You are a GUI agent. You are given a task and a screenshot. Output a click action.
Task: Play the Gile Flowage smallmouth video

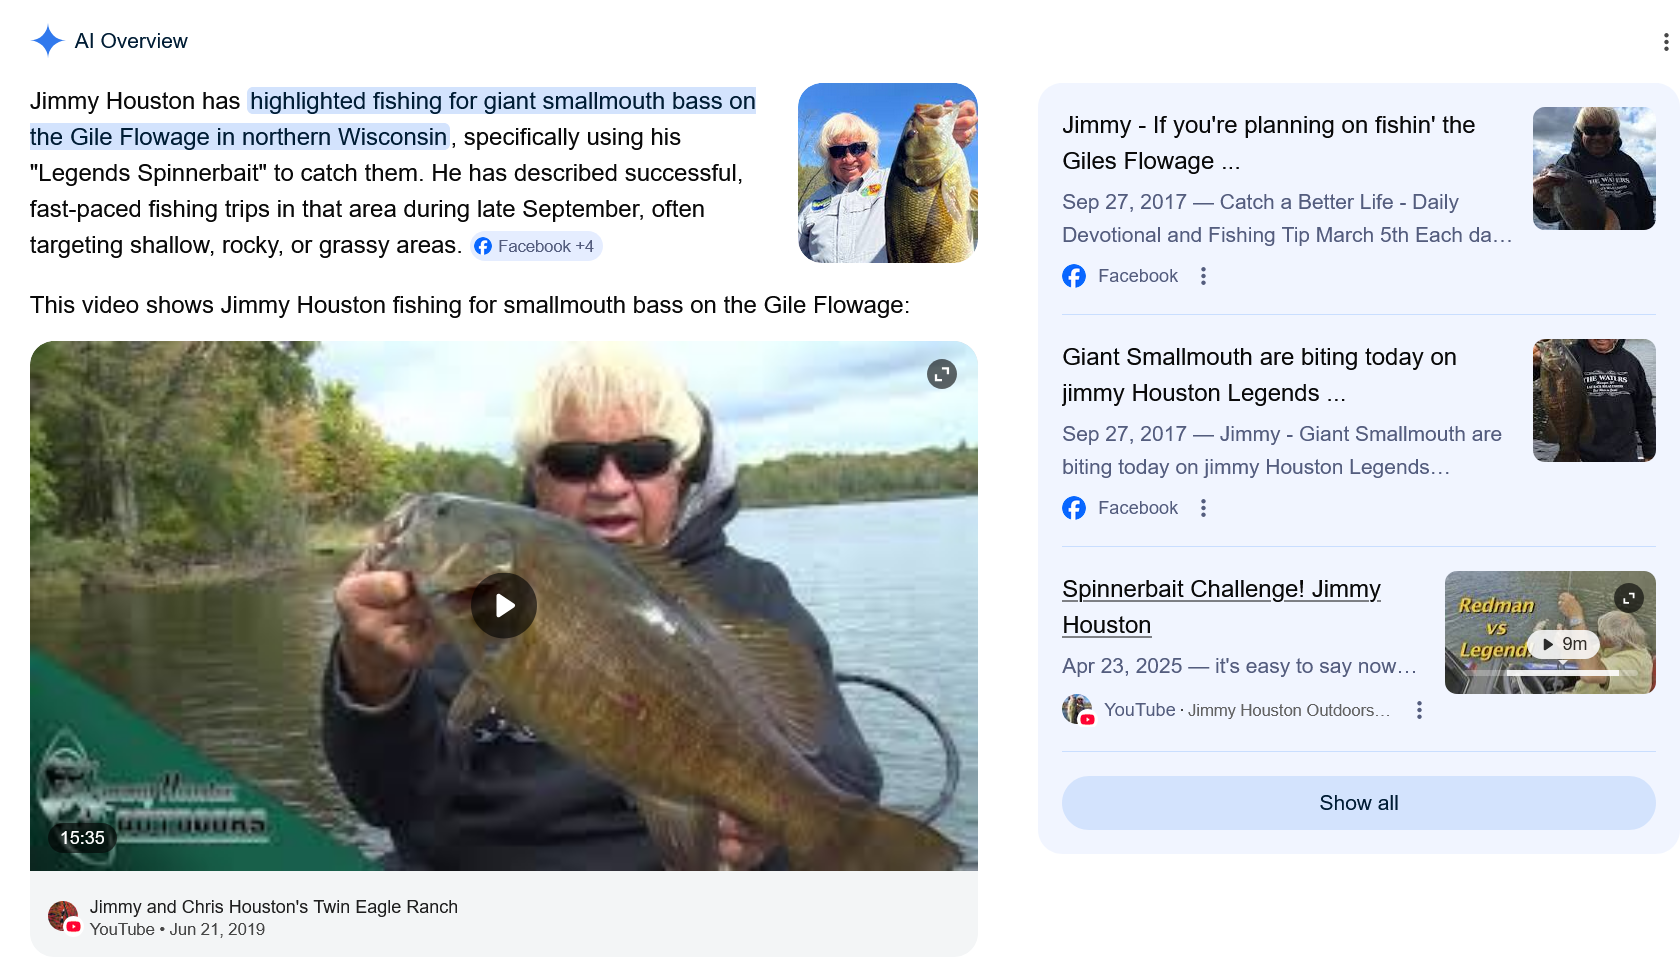click(504, 605)
